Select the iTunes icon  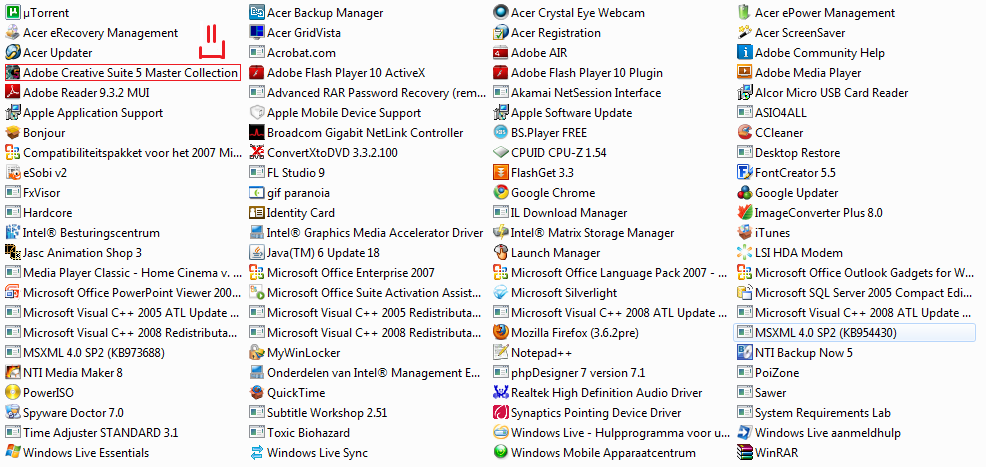745,233
